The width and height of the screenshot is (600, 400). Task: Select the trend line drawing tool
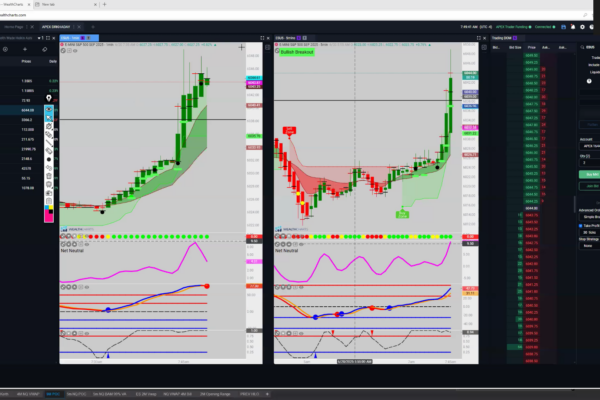pyautogui.click(x=49, y=142)
